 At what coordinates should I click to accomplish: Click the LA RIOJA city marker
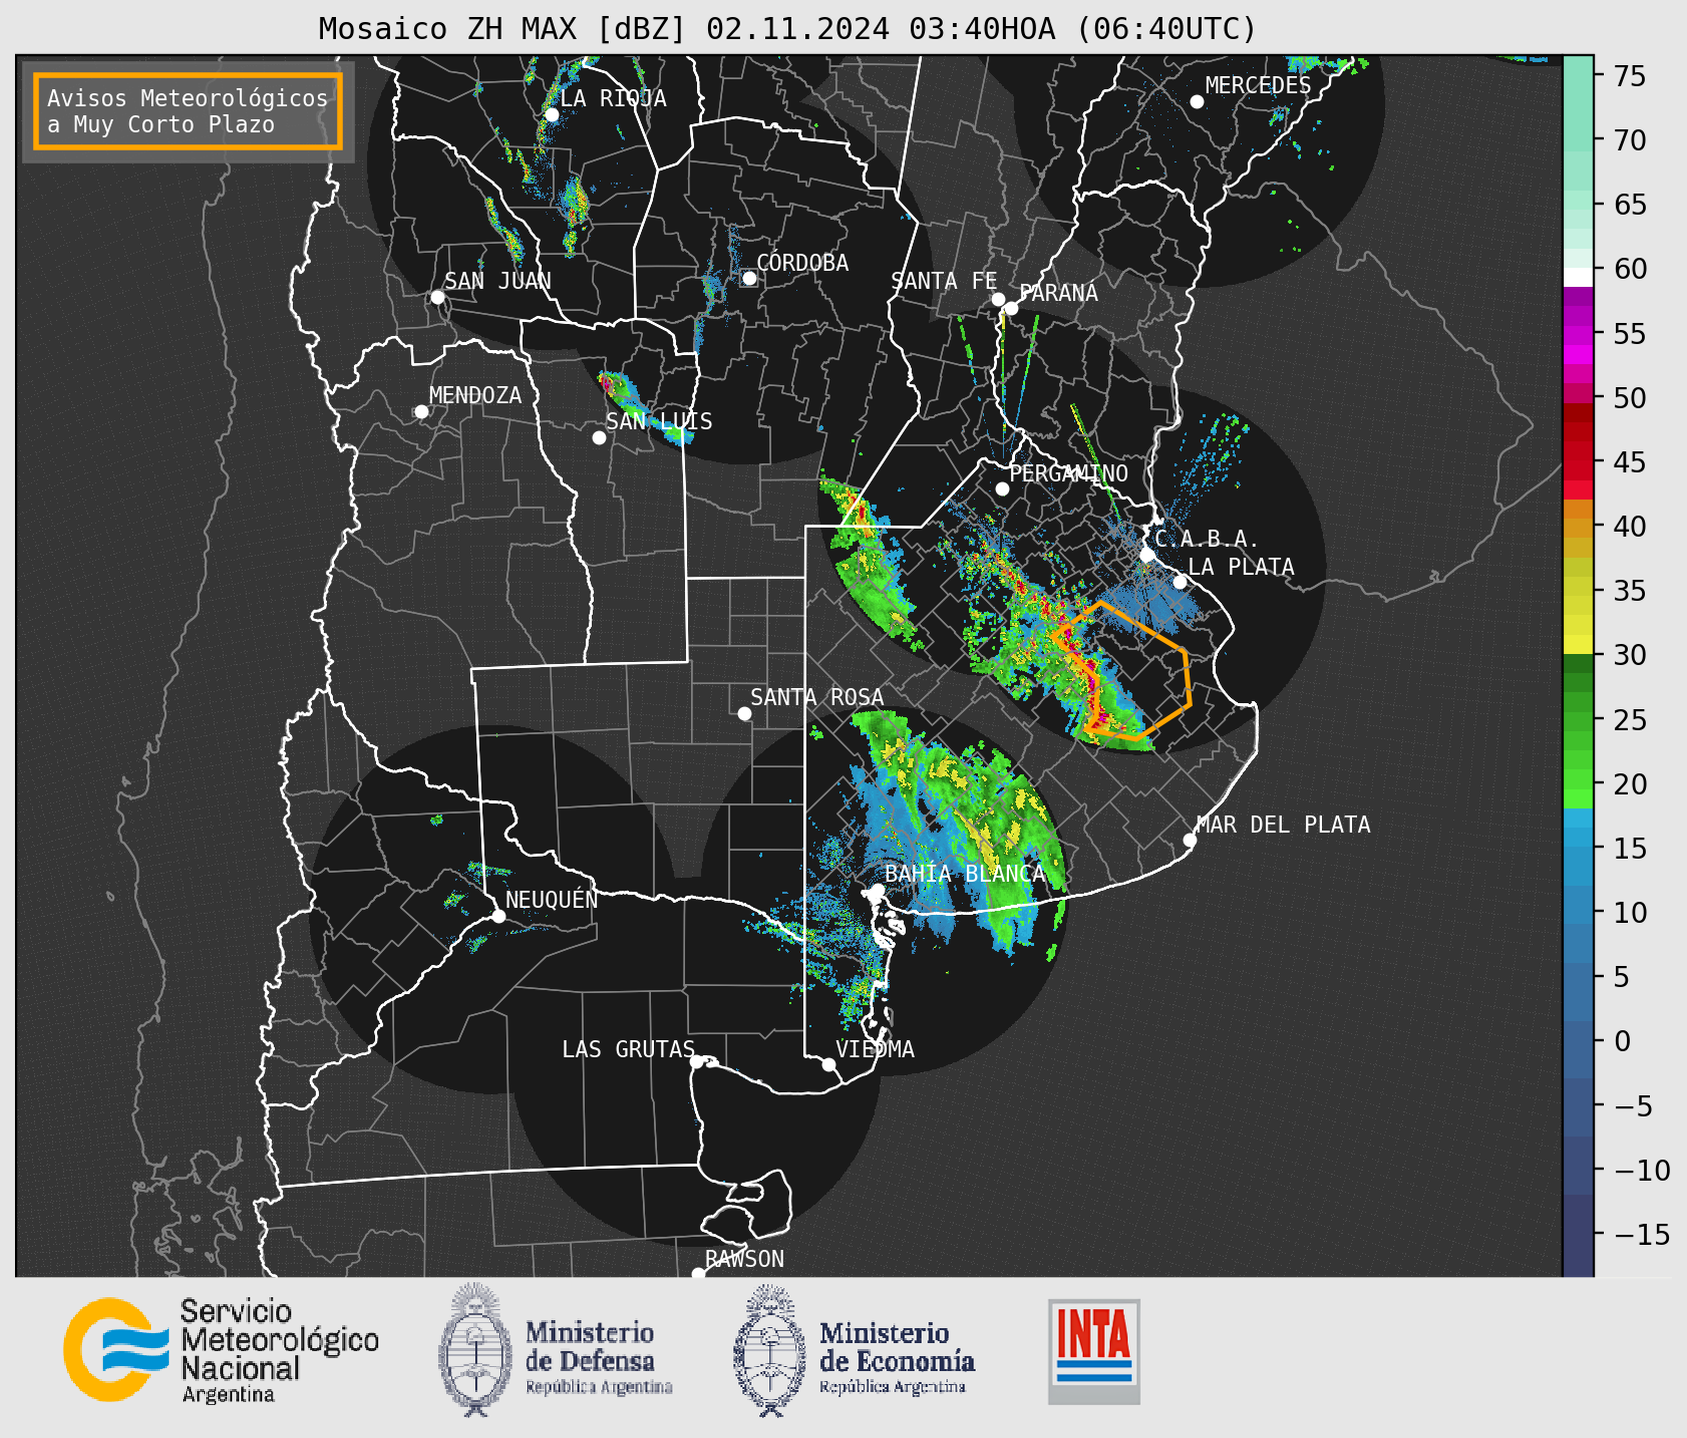[551, 115]
